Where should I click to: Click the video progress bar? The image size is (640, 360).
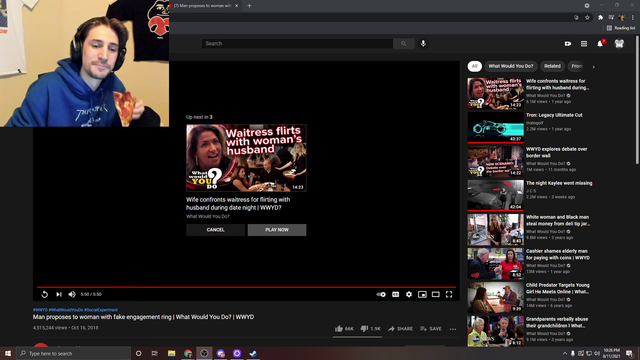[x=246, y=287]
